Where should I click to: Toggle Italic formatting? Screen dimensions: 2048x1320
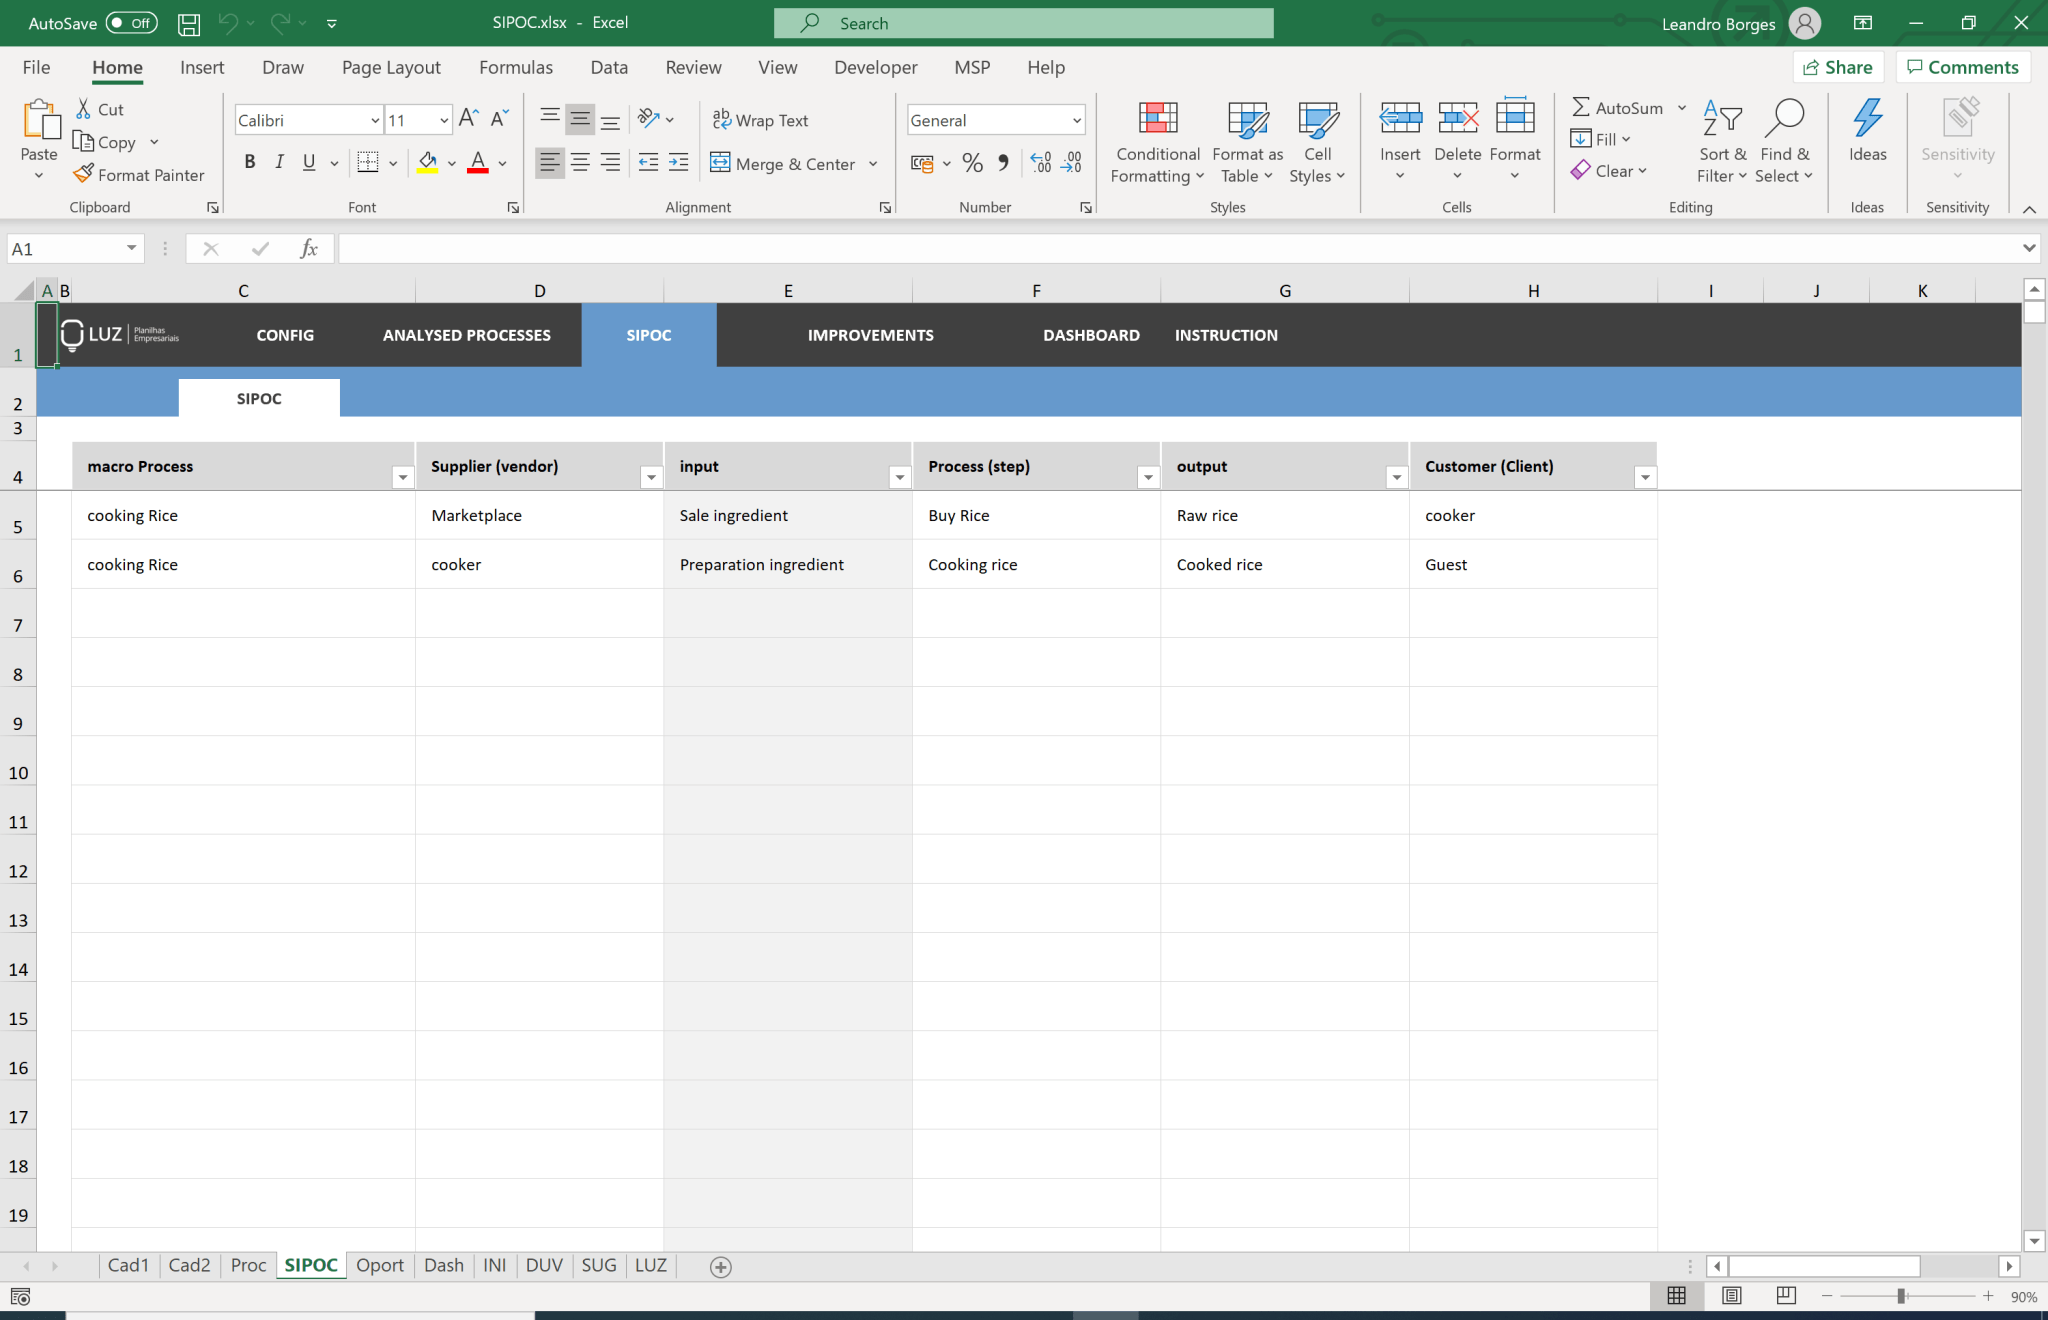(x=280, y=161)
